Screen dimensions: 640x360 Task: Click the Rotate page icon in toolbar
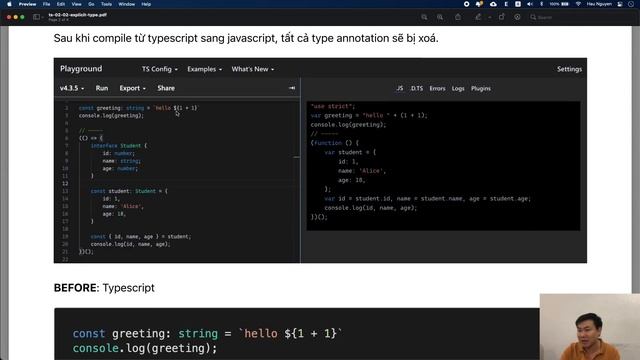pos(502,17)
